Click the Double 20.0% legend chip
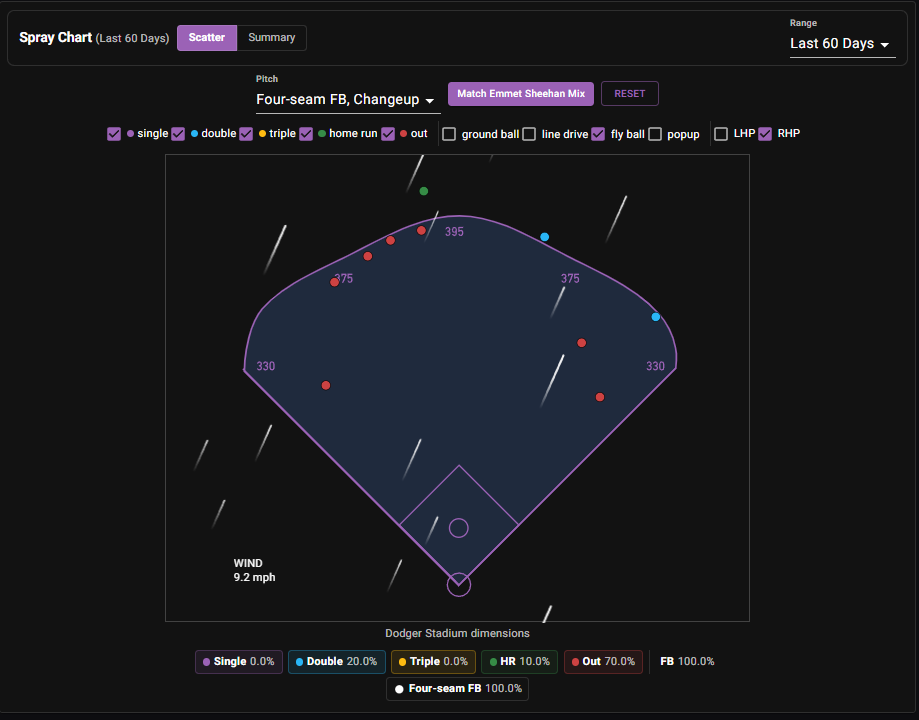The image size is (919, 720). (336, 661)
